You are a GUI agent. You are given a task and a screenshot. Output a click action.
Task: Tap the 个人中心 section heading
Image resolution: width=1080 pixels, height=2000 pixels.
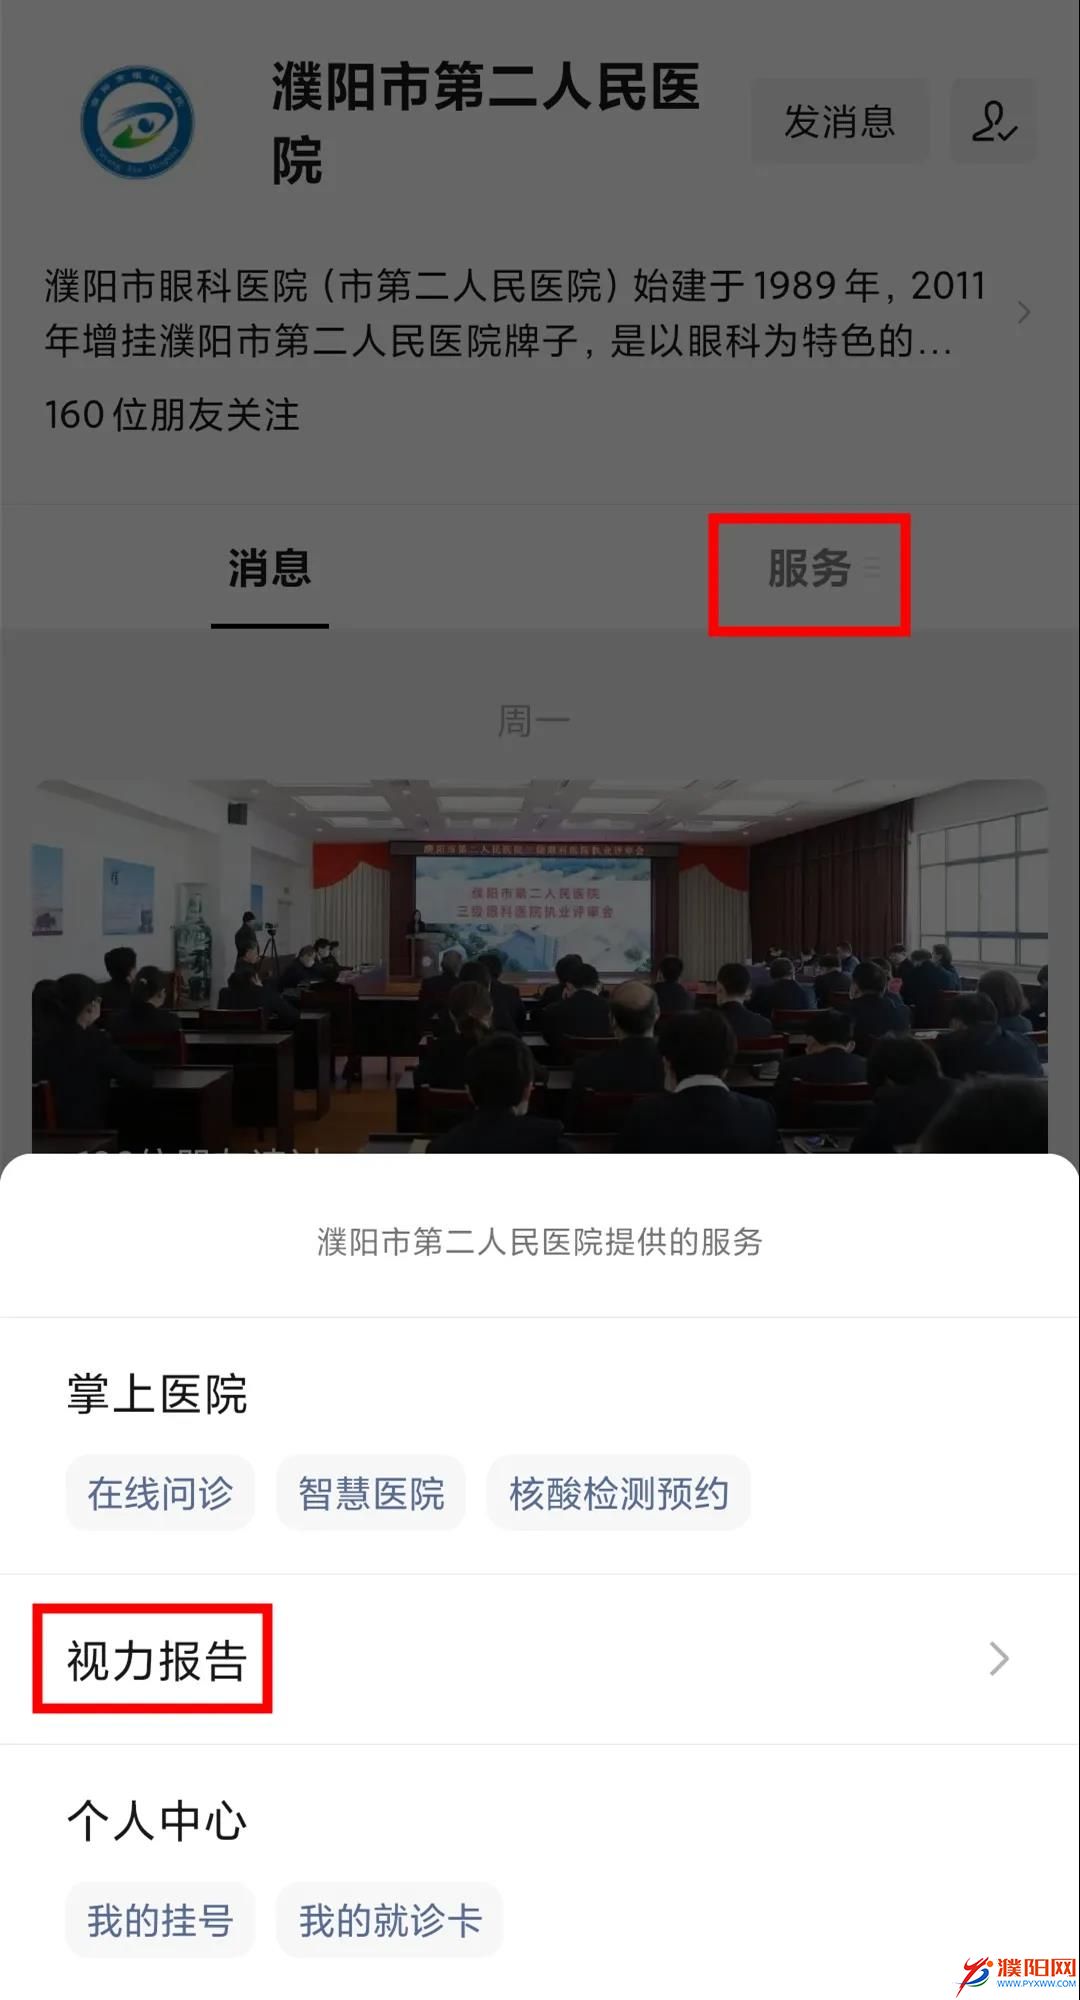tap(157, 1820)
